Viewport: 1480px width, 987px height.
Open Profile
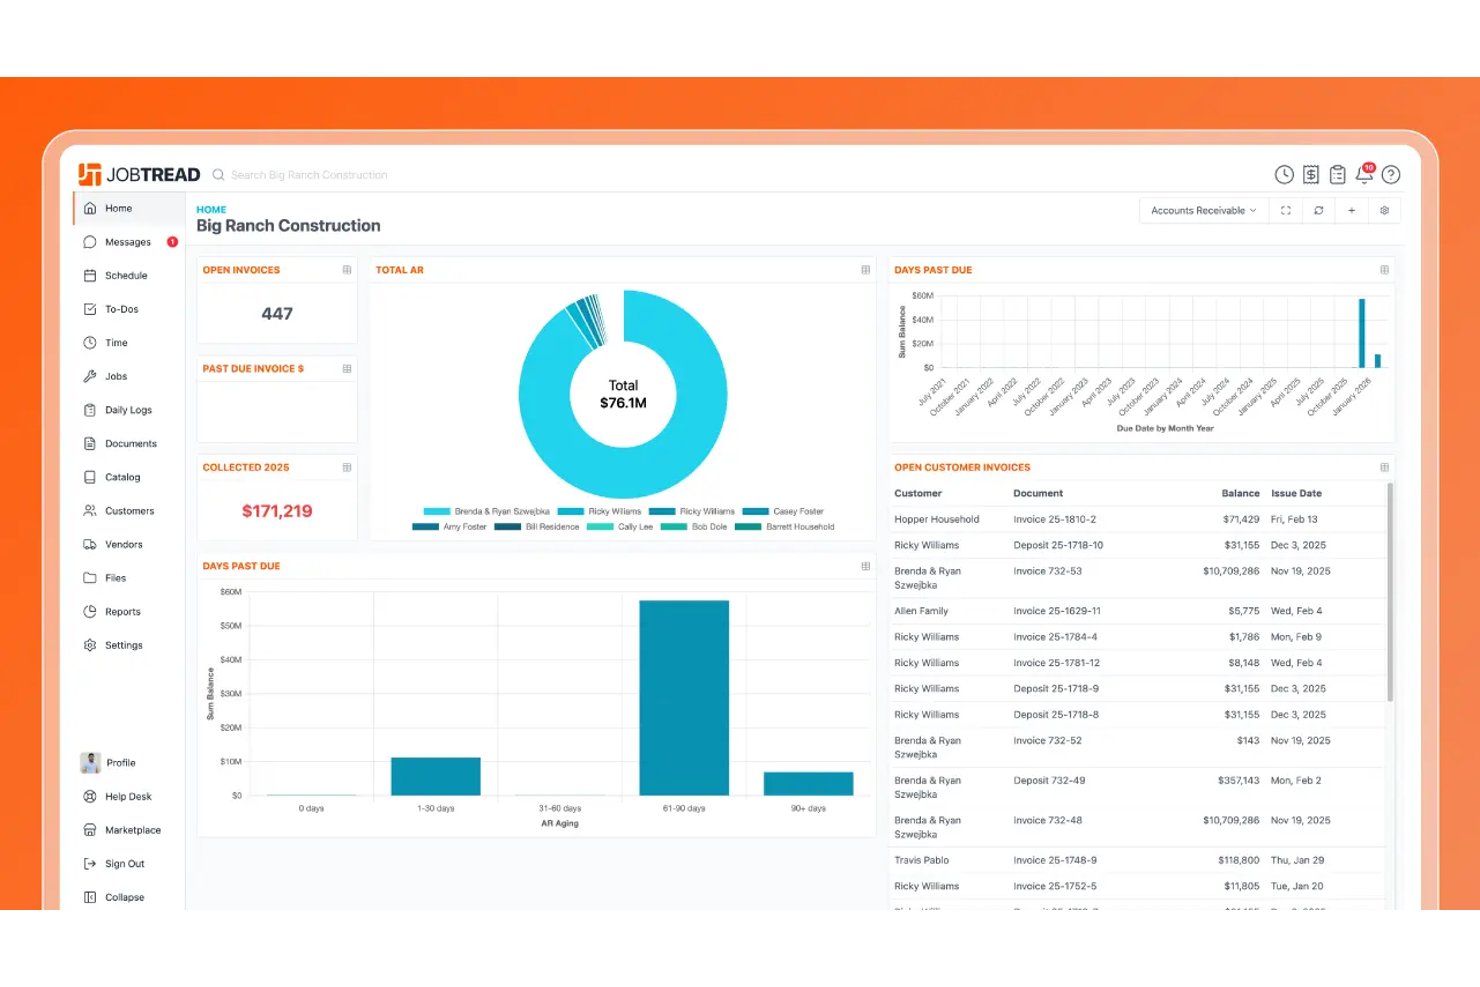click(128, 763)
